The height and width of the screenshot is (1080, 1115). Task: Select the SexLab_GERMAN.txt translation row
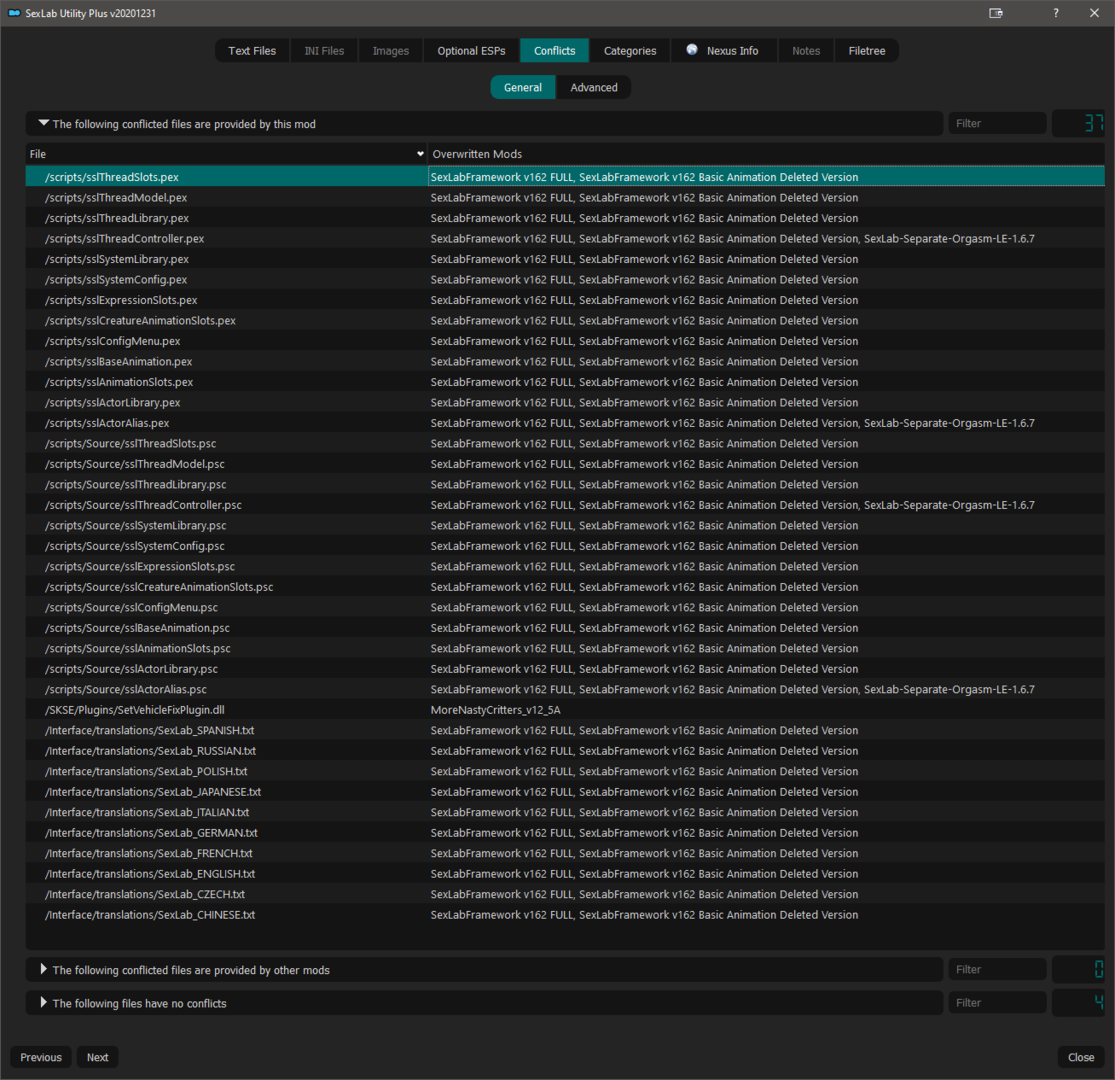(565, 833)
